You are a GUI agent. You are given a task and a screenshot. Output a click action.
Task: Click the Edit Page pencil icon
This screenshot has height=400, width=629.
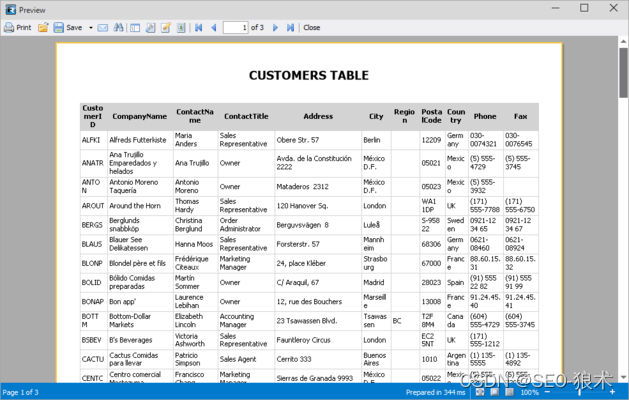pos(166,28)
